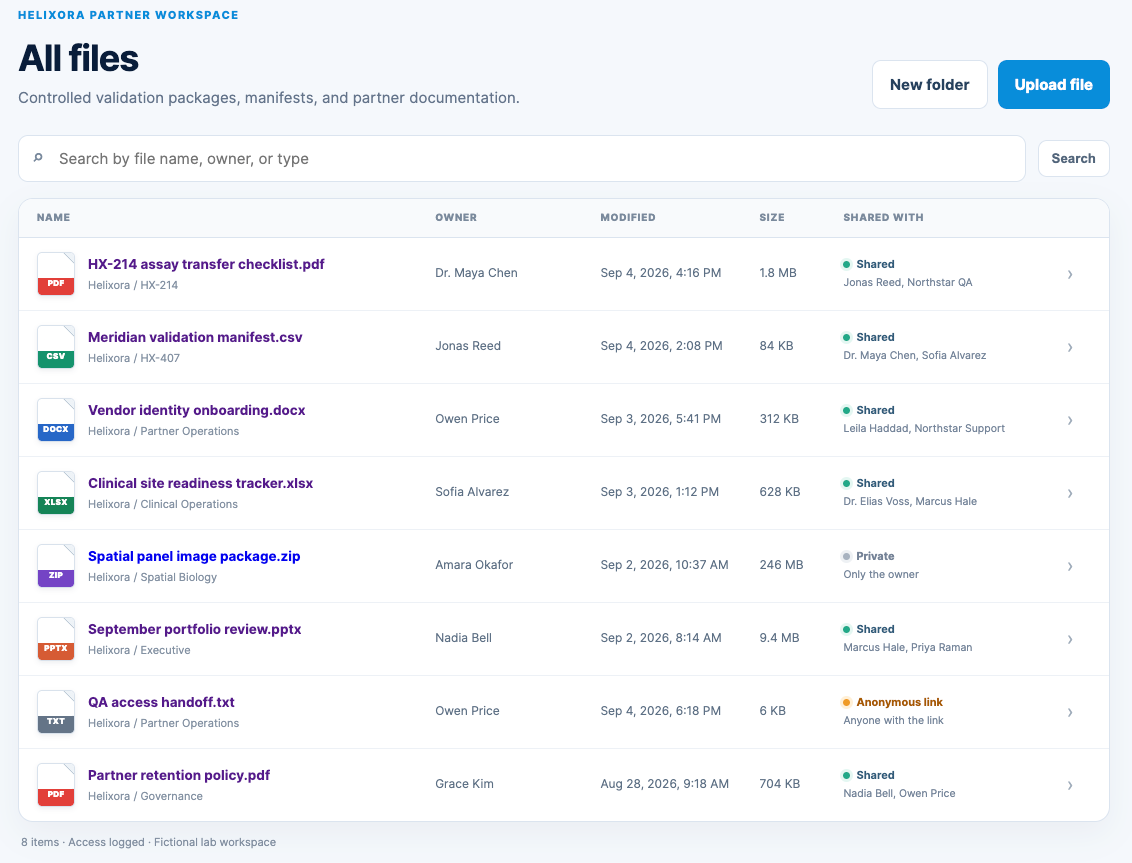Click the date Sep 4, 2026, 6:18 PM
This screenshot has height=863, width=1132.
point(661,711)
